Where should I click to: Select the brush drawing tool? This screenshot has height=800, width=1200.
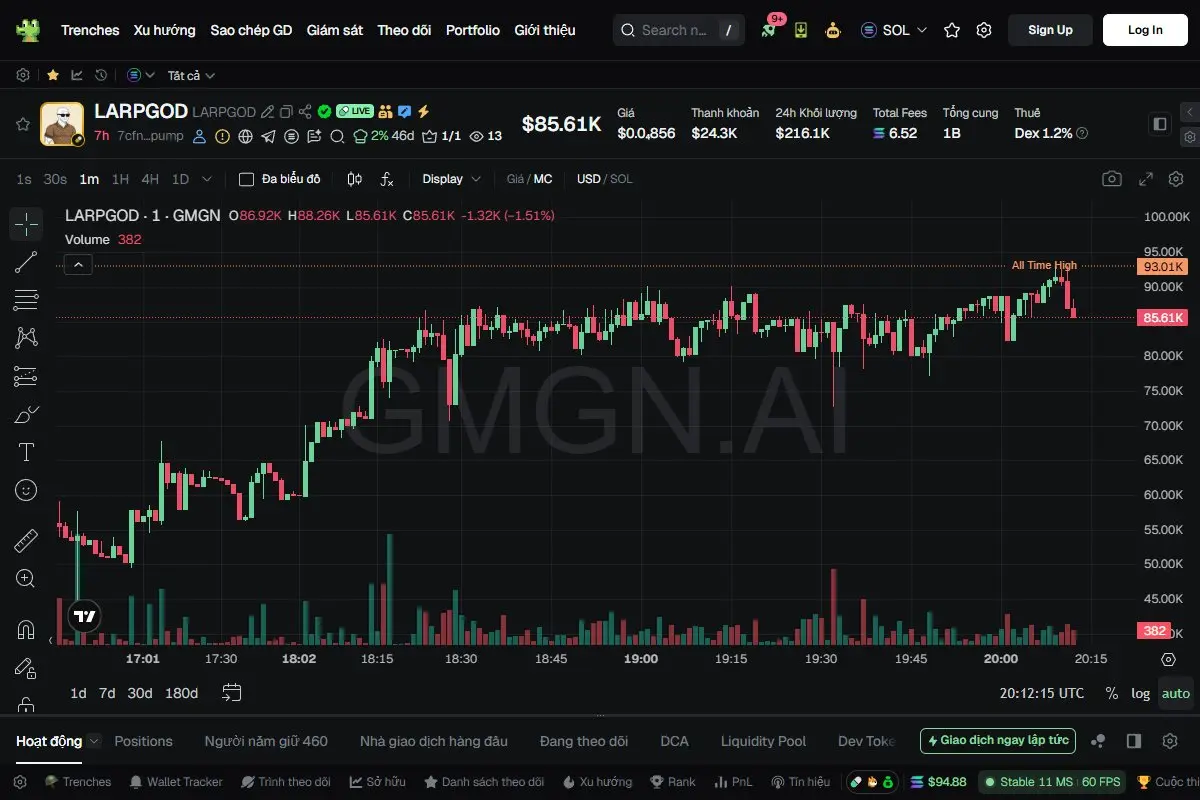coord(26,414)
